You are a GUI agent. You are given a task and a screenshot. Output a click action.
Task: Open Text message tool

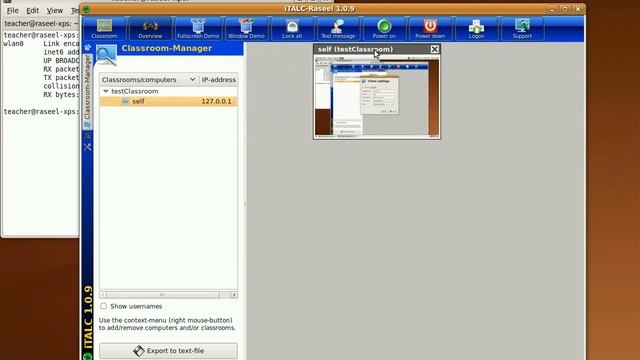pyautogui.click(x=338, y=29)
